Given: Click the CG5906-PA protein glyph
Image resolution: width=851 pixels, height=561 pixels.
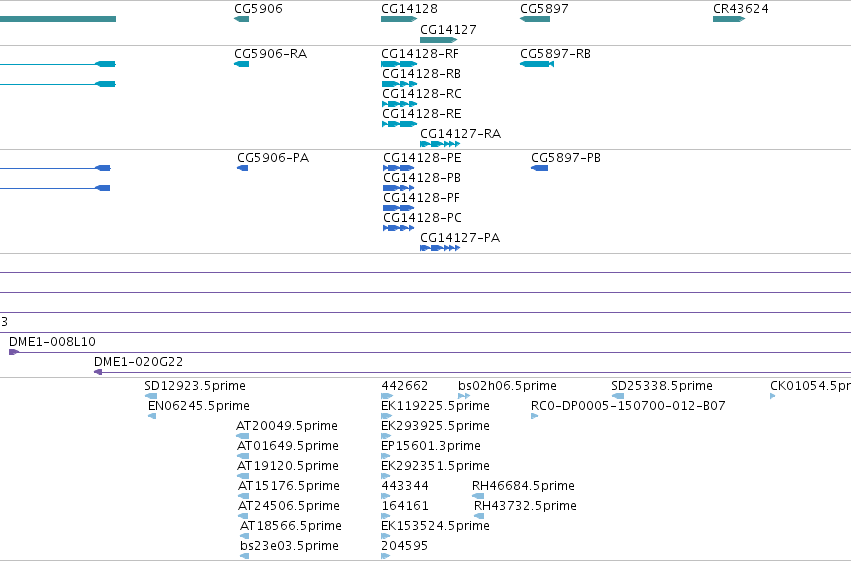Looking at the screenshot, I should [x=243, y=168].
